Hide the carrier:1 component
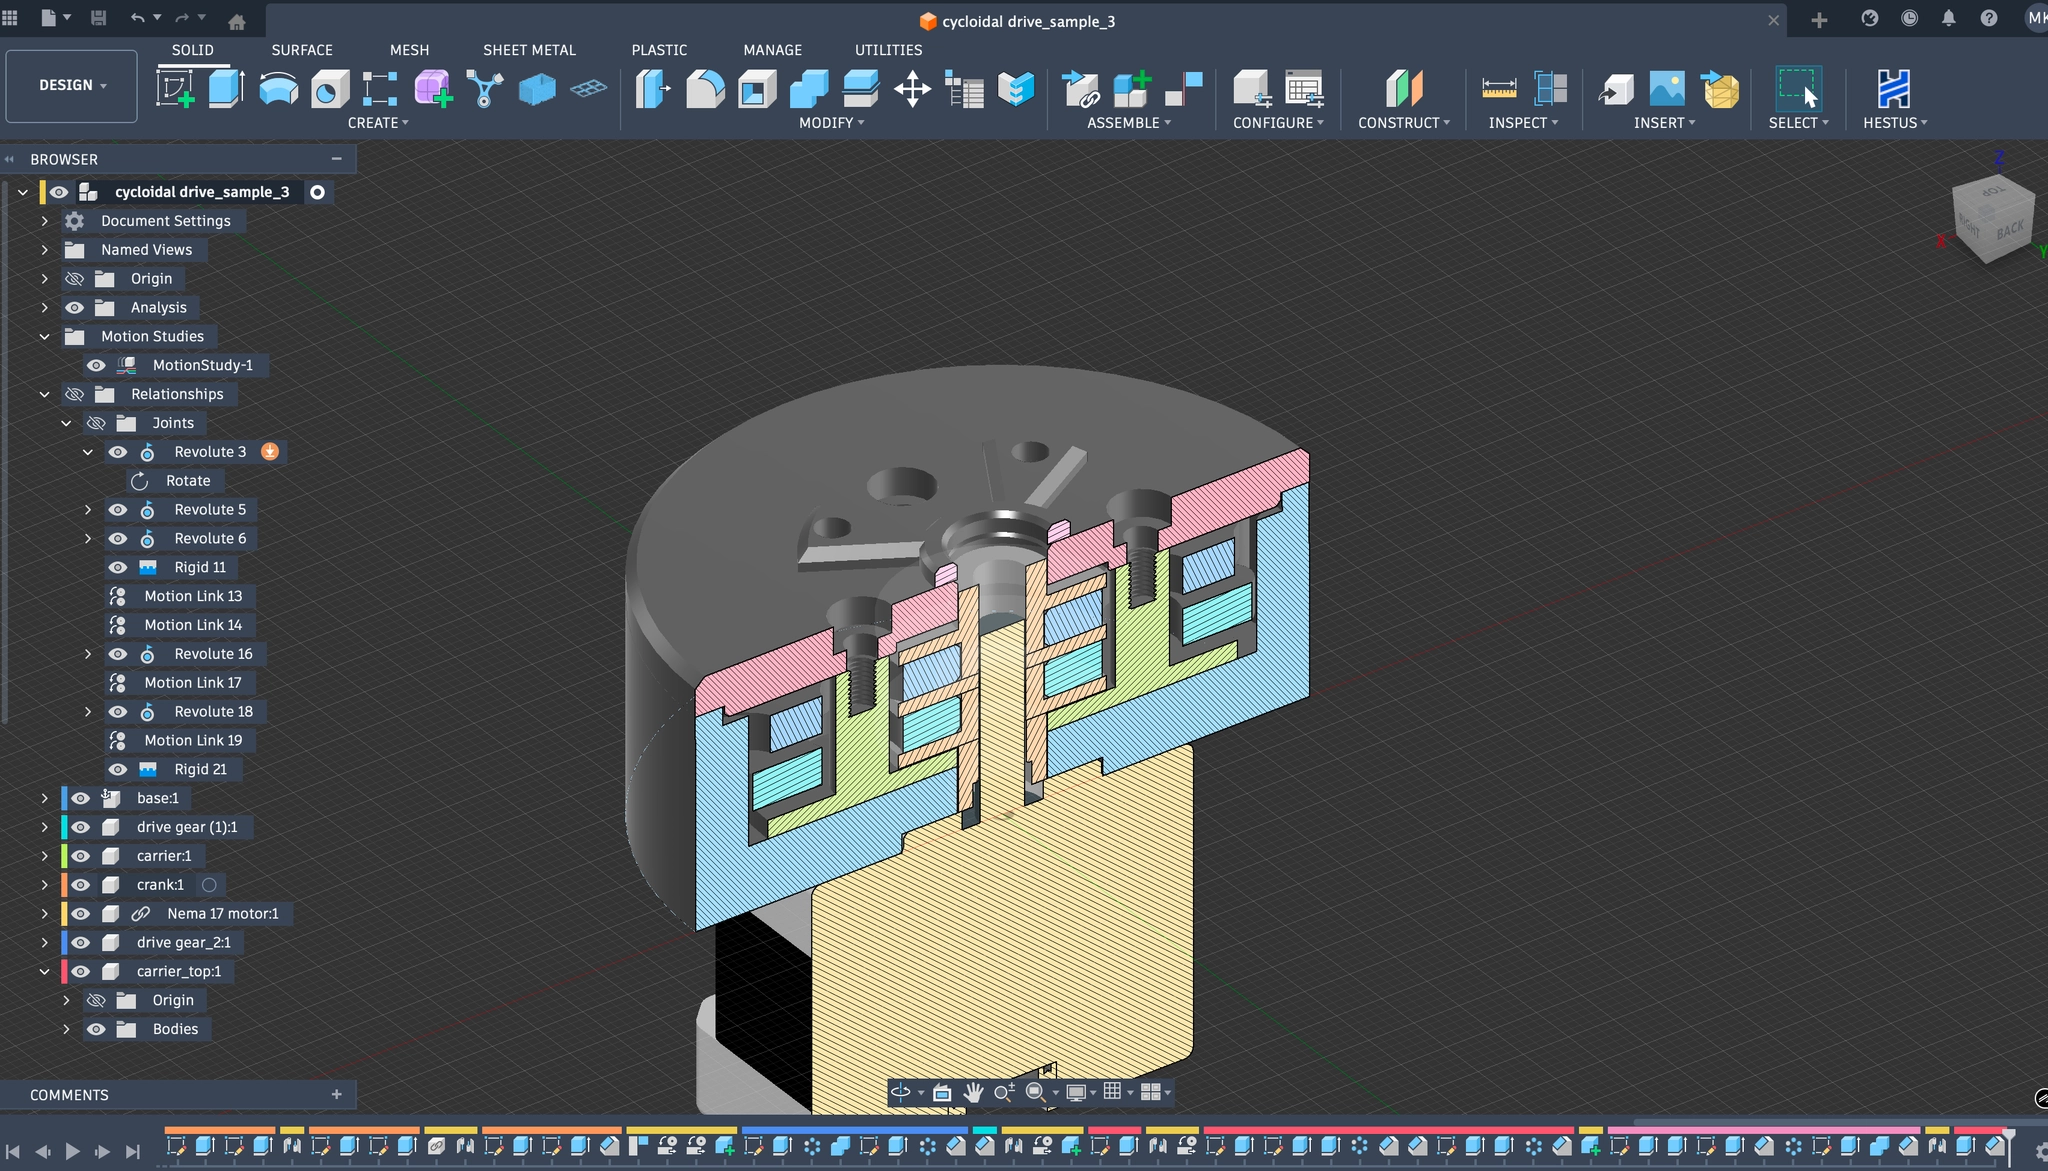This screenshot has width=2048, height=1171. click(x=81, y=856)
